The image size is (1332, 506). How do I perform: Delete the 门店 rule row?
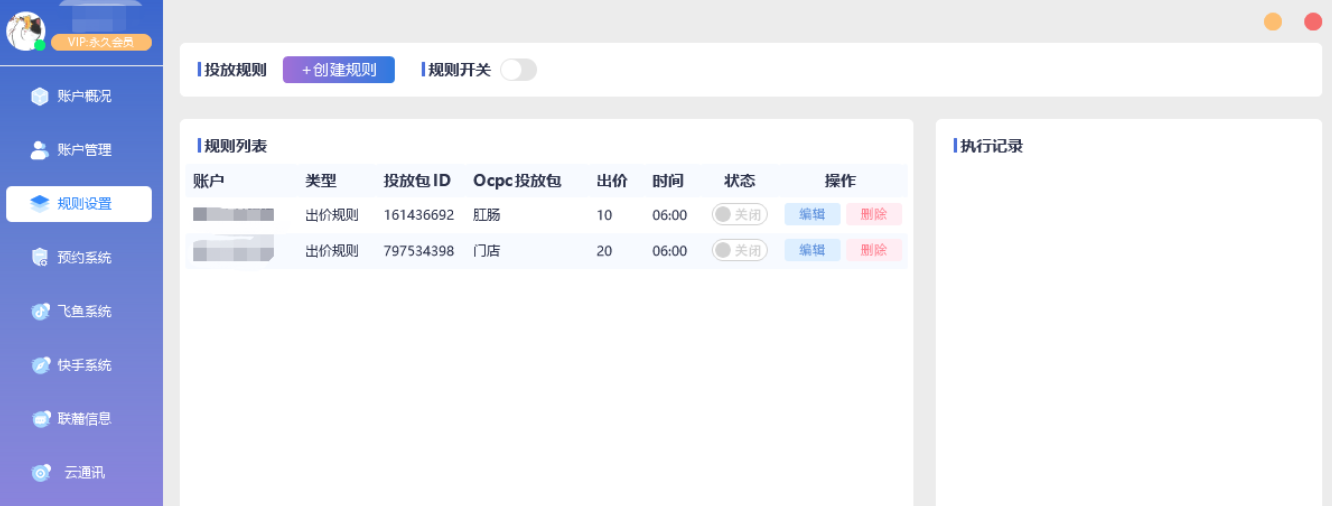click(873, 251)
